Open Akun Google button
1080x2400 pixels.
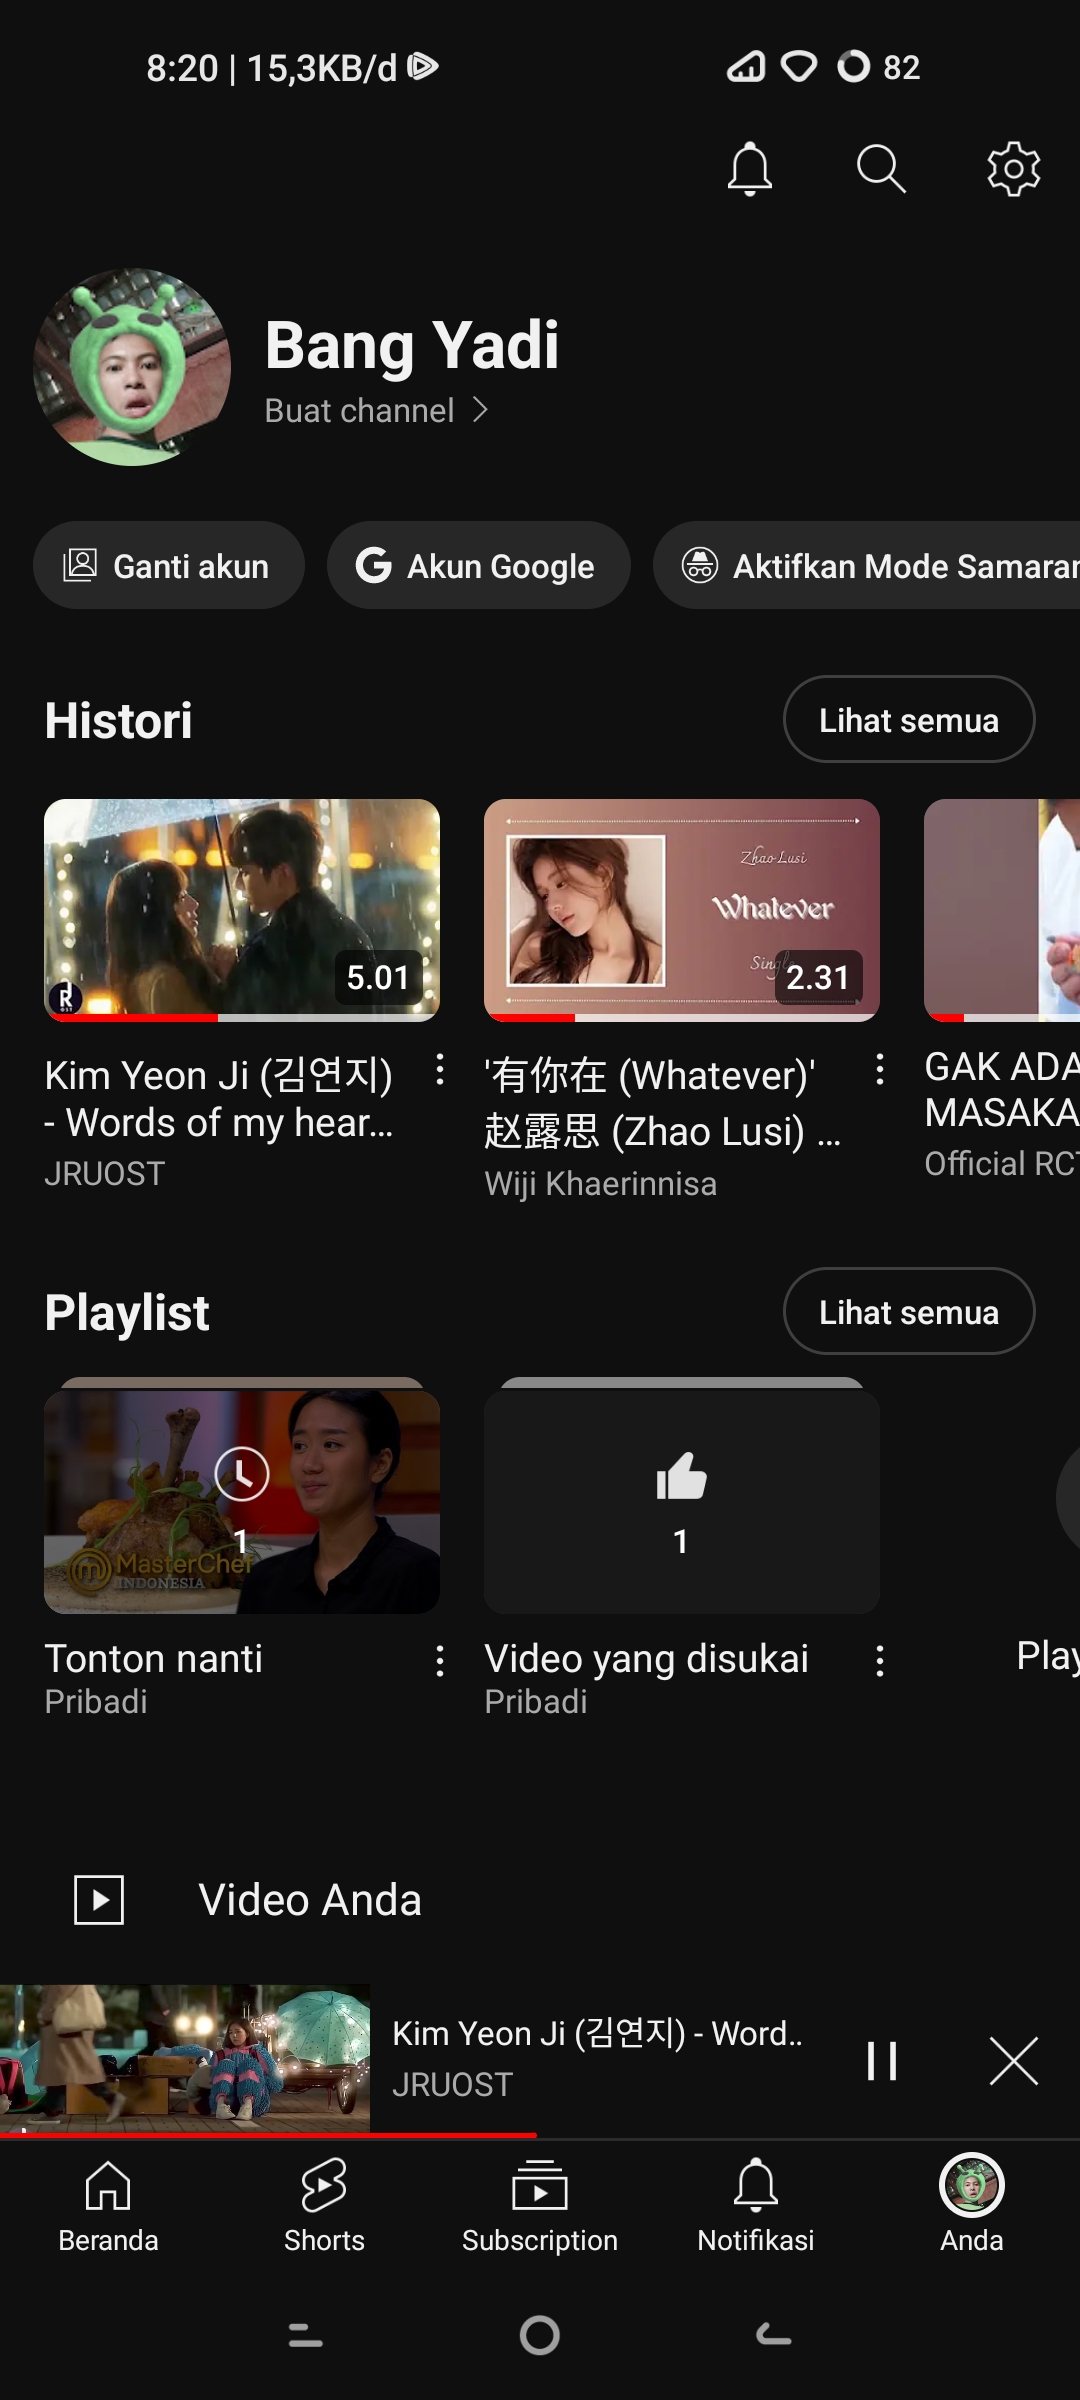[478, 565]
